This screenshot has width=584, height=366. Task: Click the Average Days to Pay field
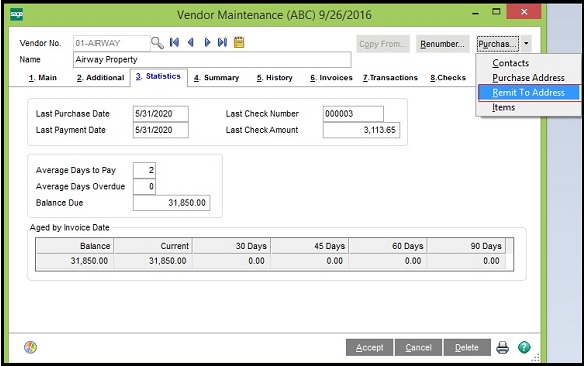144,170
